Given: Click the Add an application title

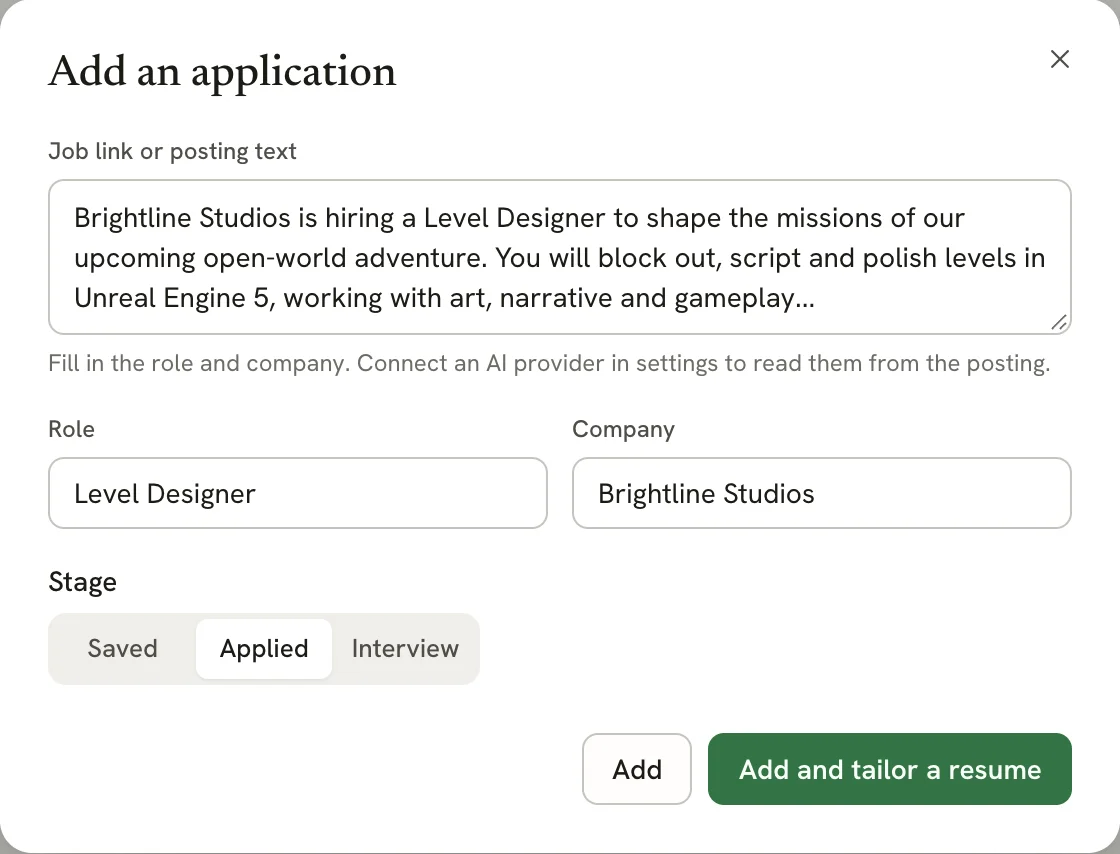Looking at the screenshot, I should pos(222,72).
